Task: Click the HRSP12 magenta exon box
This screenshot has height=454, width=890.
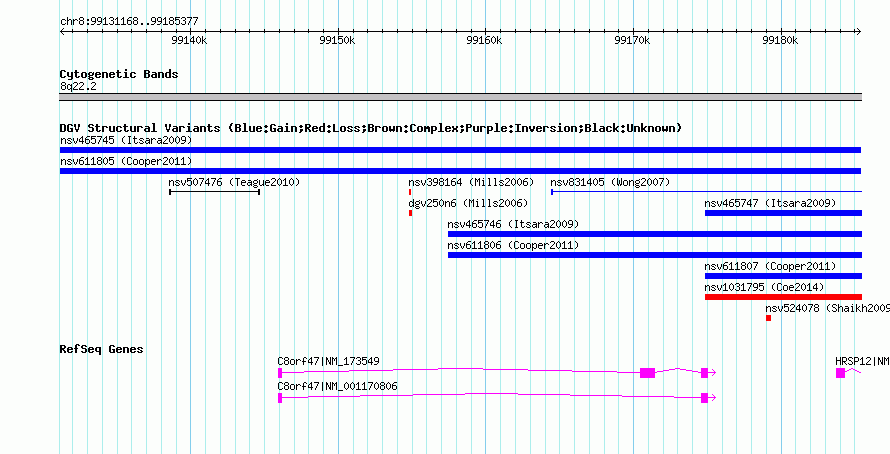Action: (x=840, y=373)
